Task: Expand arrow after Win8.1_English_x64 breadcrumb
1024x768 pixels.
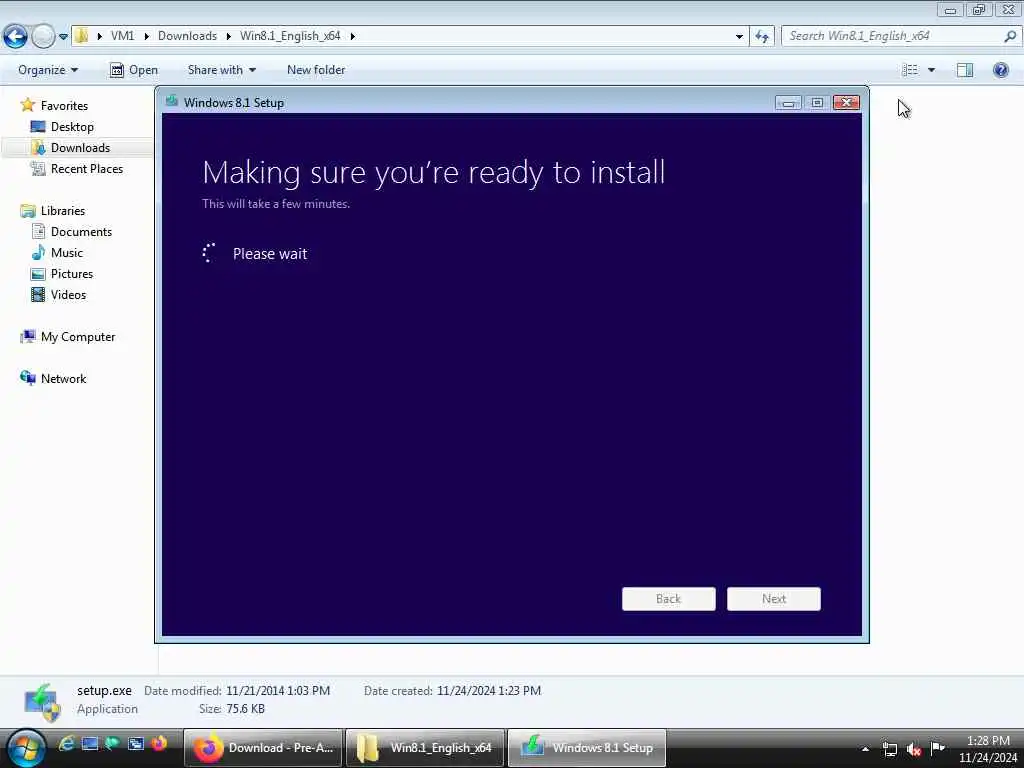Action: point(353,36)
